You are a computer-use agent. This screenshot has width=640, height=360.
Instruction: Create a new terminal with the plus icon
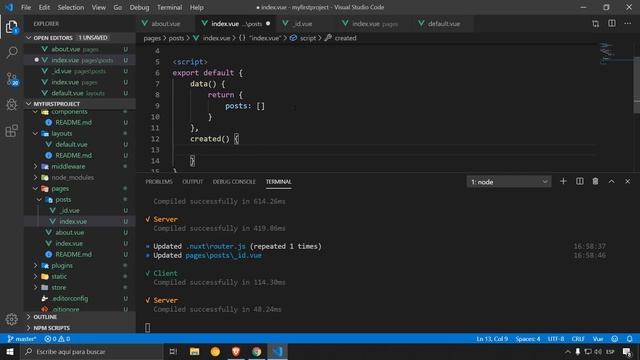[x=563, y=181]
